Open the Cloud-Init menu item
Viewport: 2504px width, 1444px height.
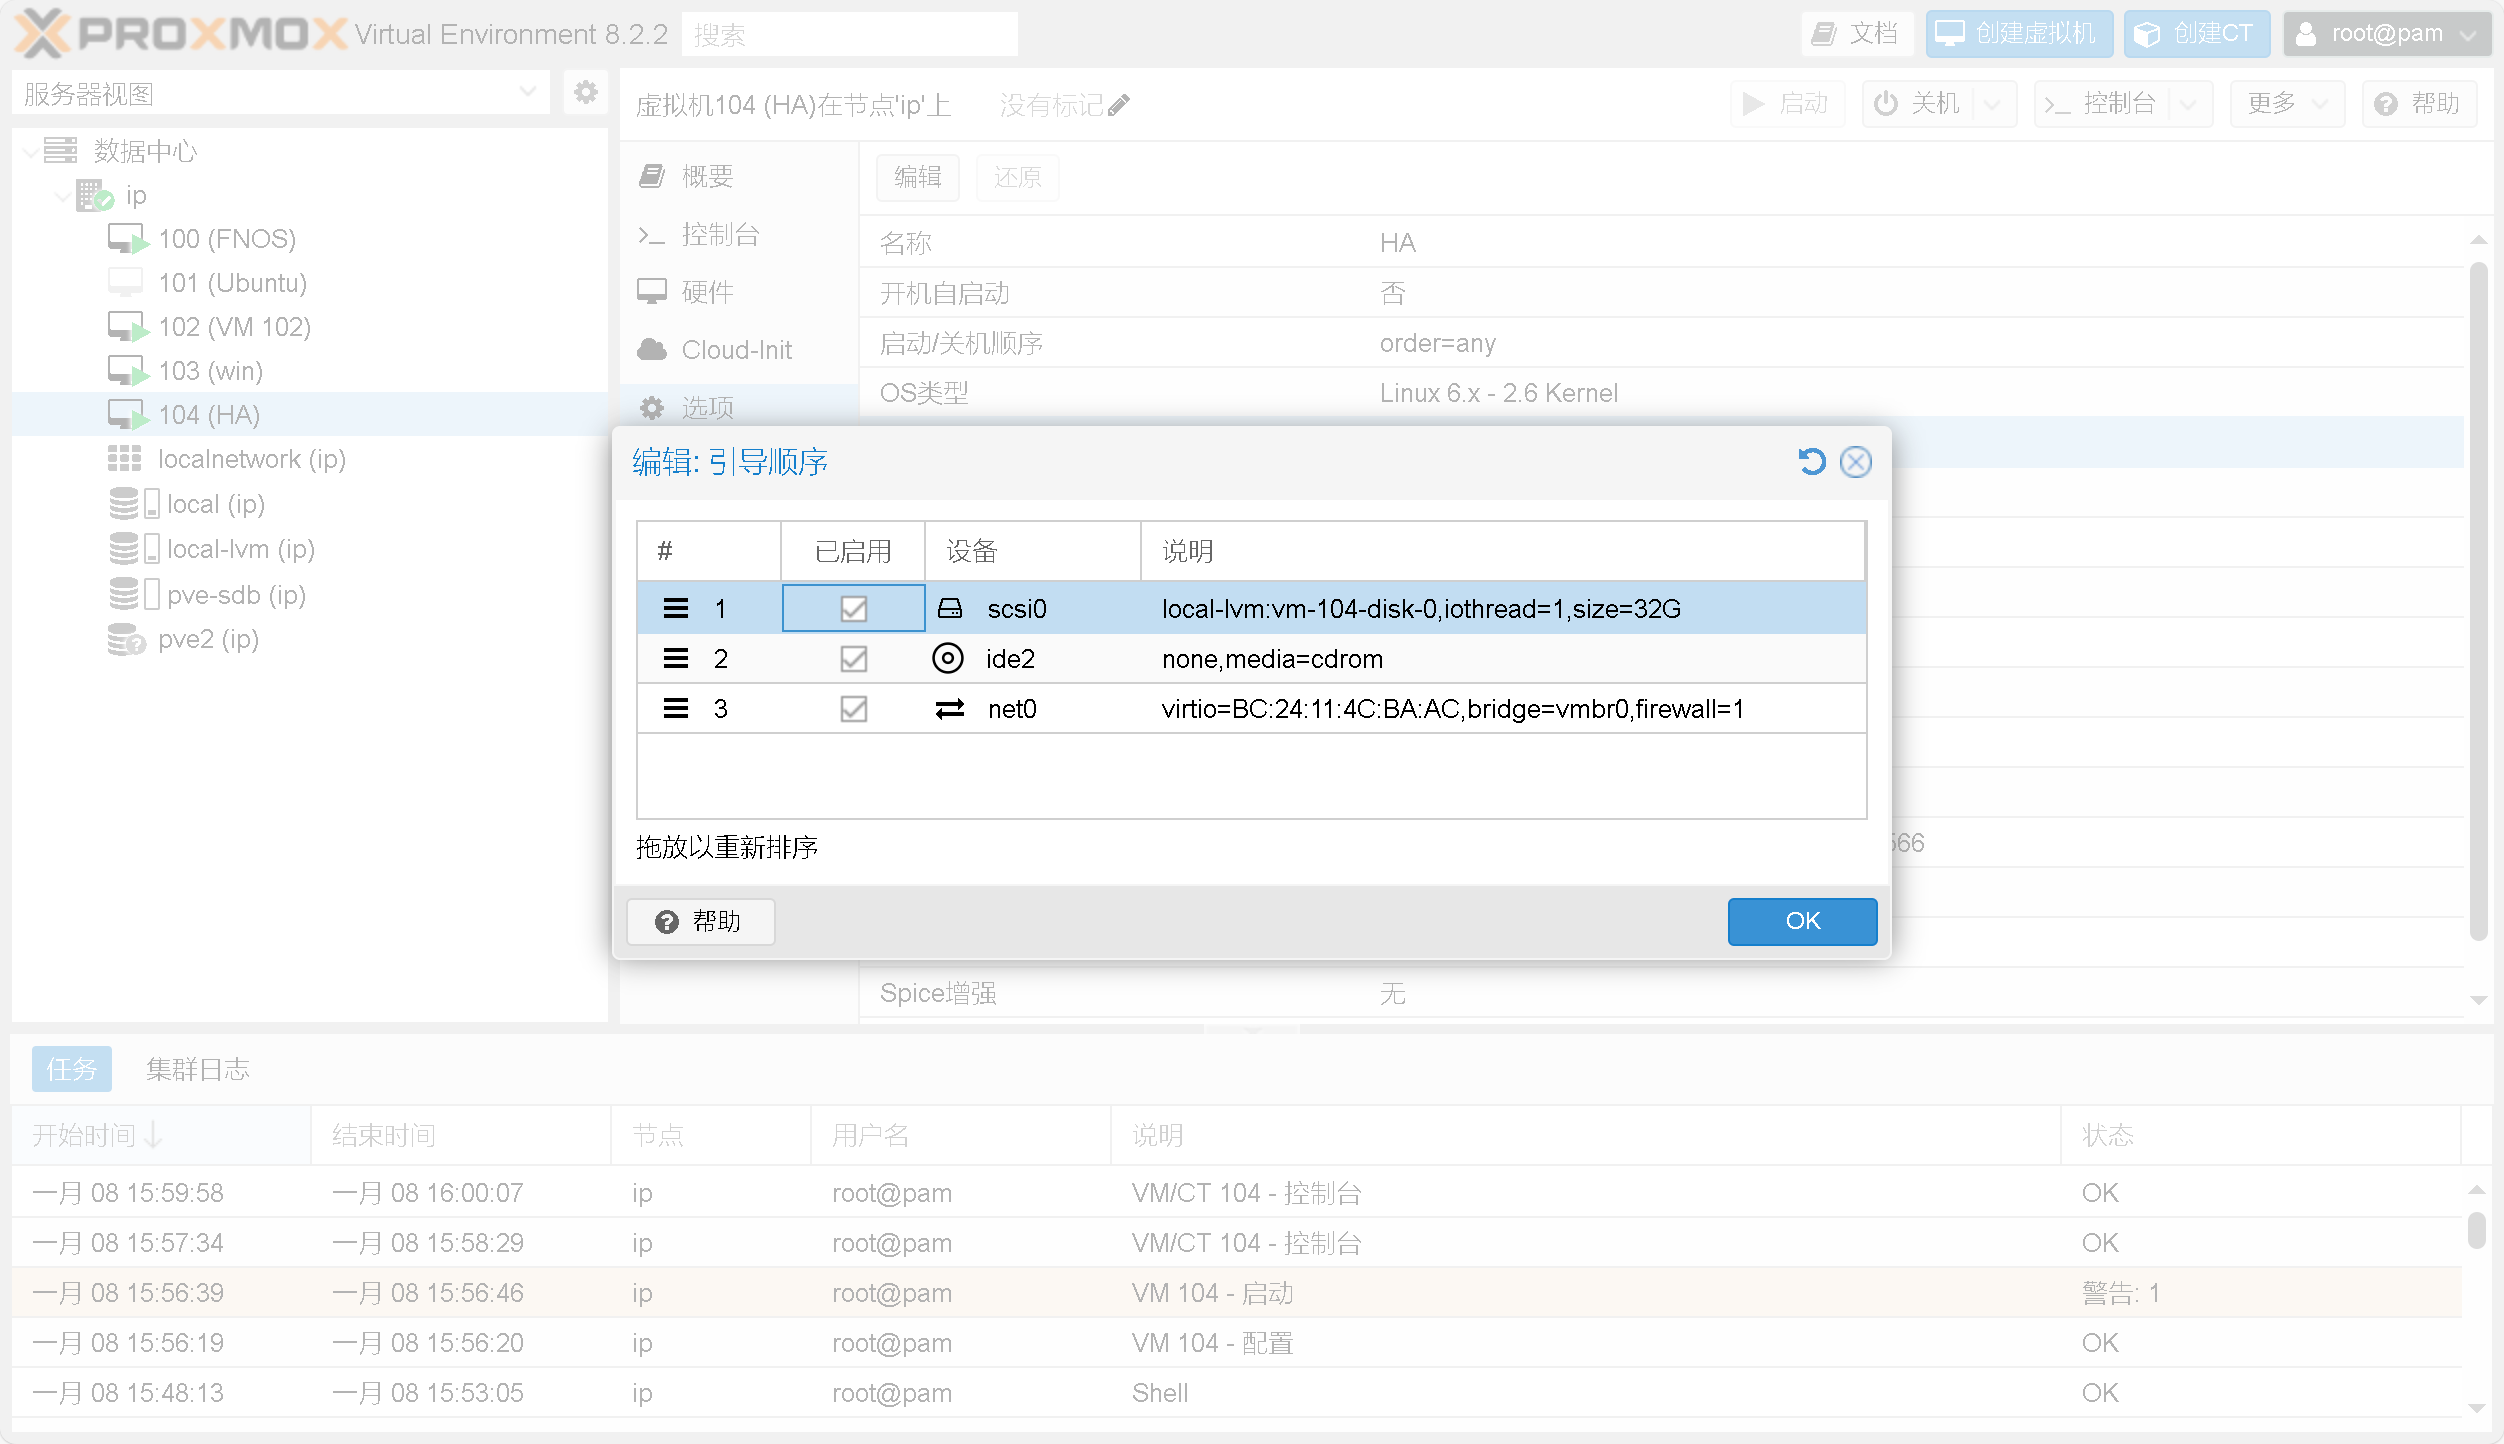739,350
